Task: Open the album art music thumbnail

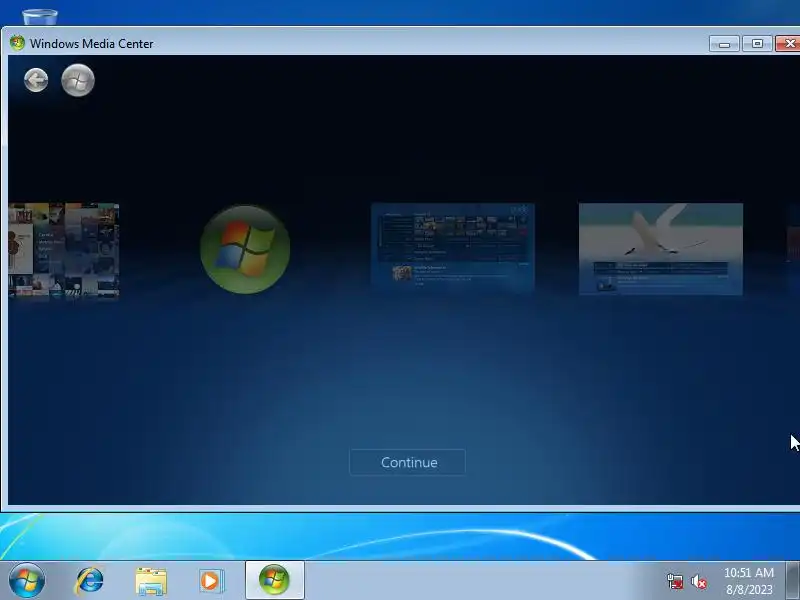Action: (64, 250)
